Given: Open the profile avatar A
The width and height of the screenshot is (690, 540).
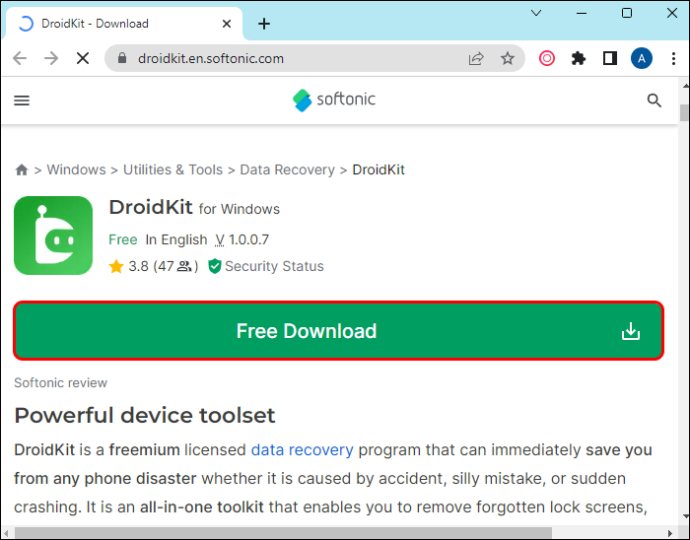Looking at the screenshot, I should 641,58.
